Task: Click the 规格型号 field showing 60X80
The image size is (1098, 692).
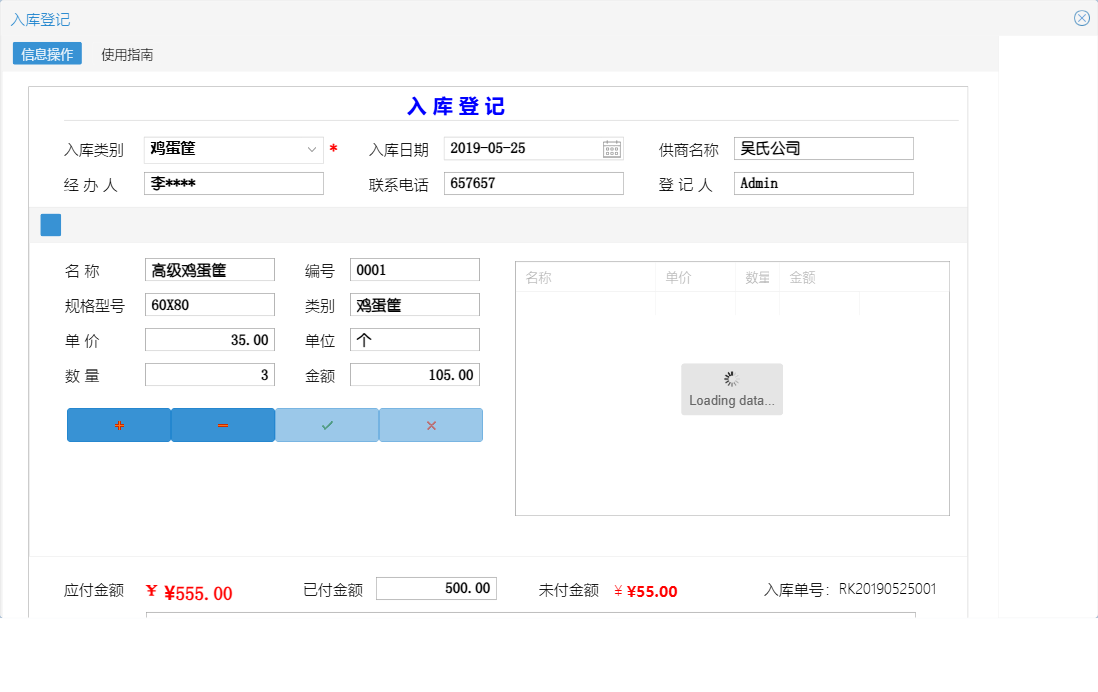Action: (x=209, y=304)
